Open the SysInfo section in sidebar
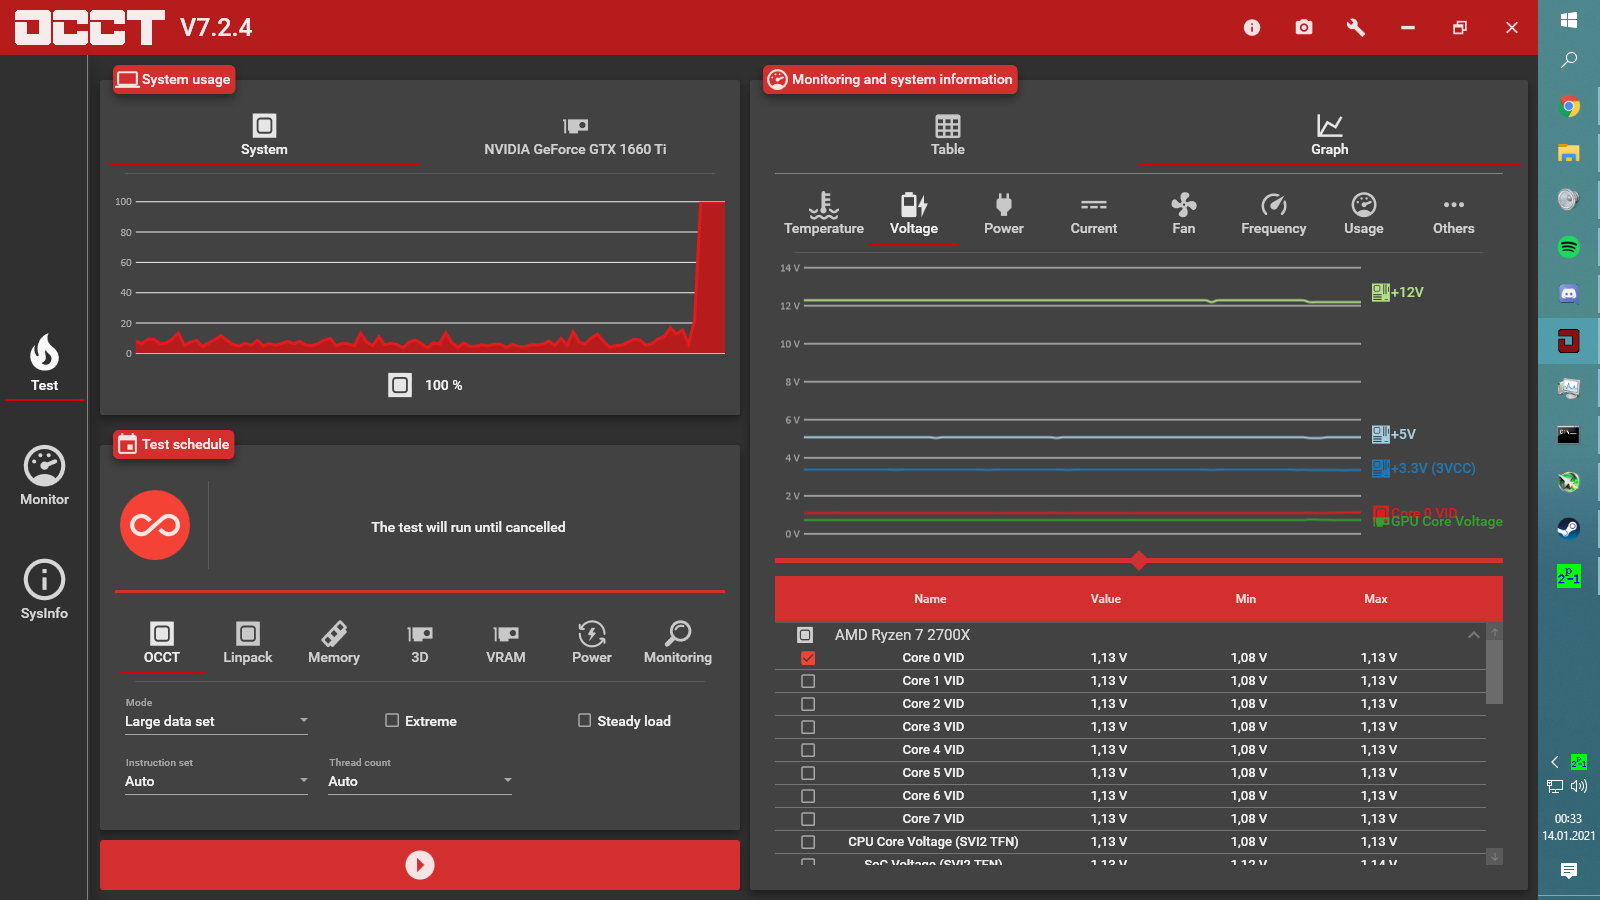 click(44, 590)
